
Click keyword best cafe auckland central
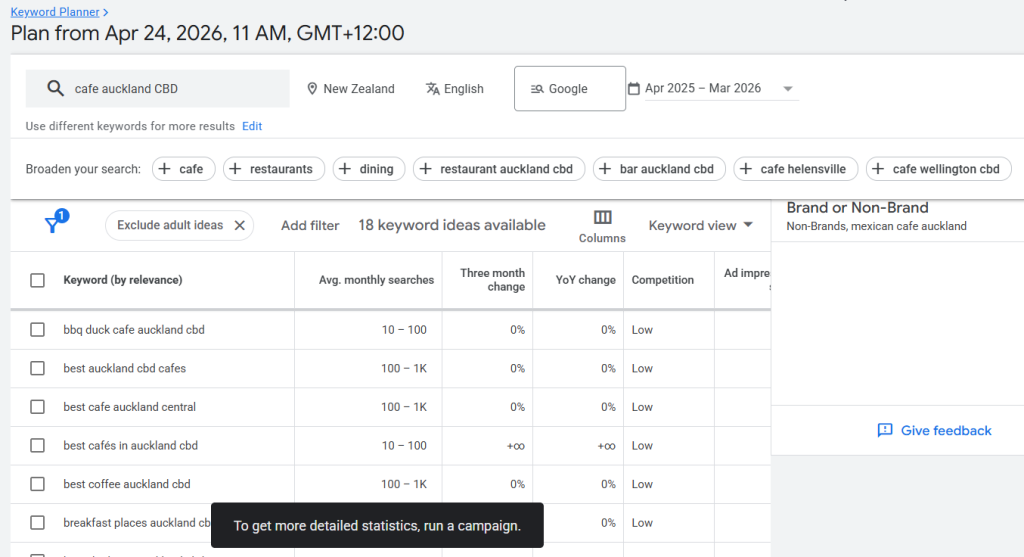(x=129, y=407)
